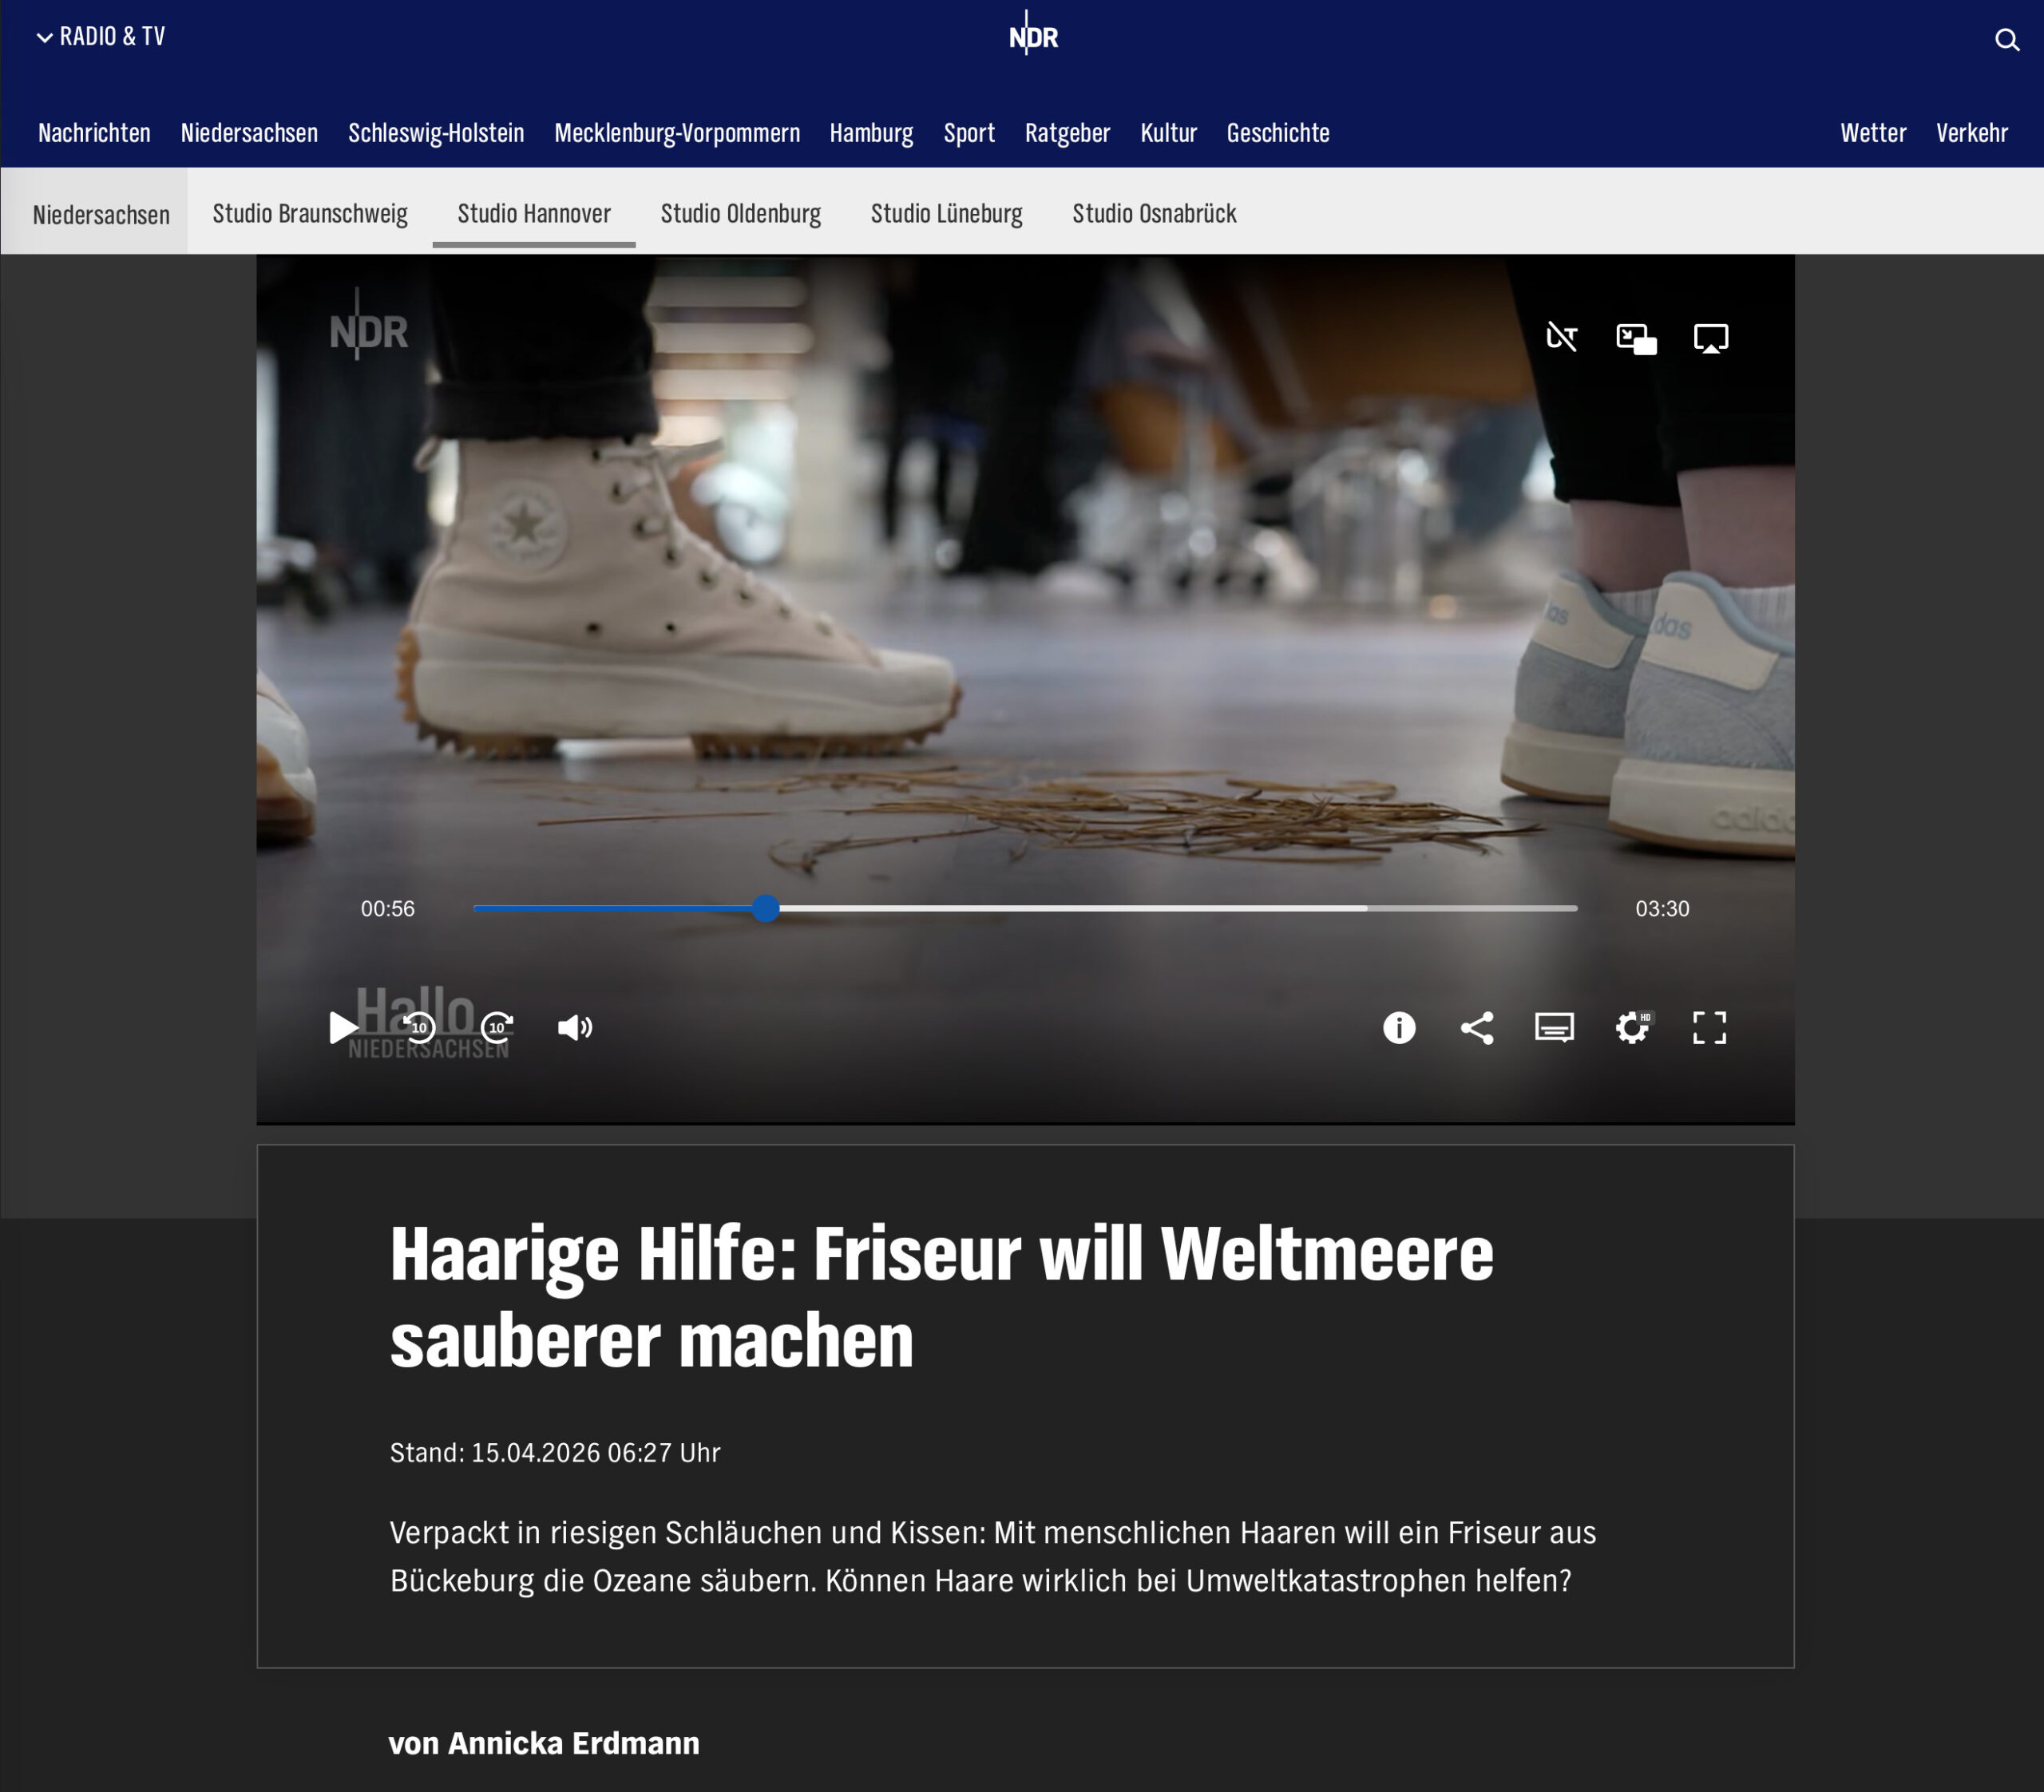
Task: Open the Wetter page
Action: tap(1873, 133)
